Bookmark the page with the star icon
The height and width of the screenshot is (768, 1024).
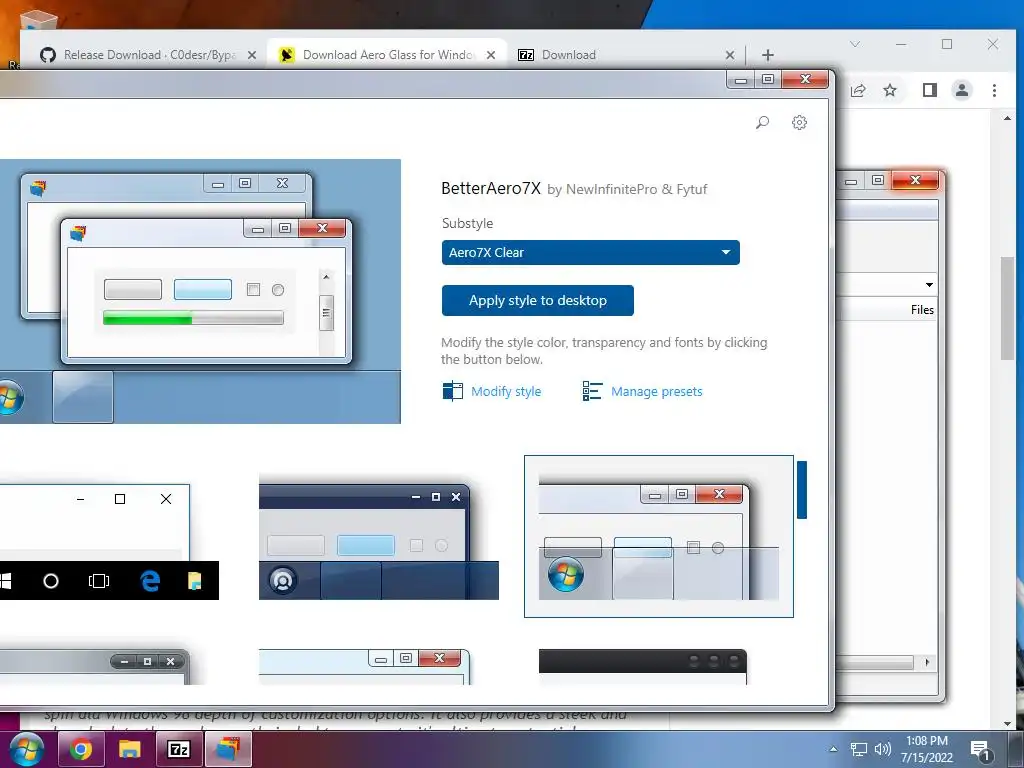coord(889,90)
